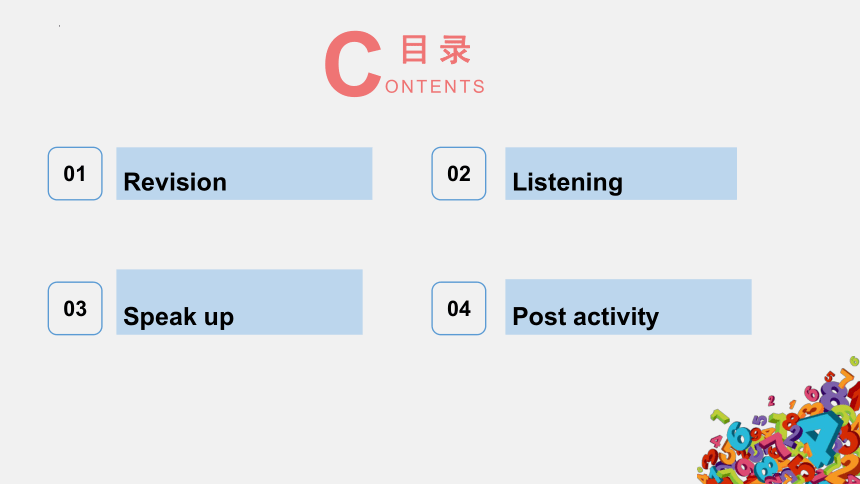
Task: Click the 04 number box
Action: coord(459,308)
